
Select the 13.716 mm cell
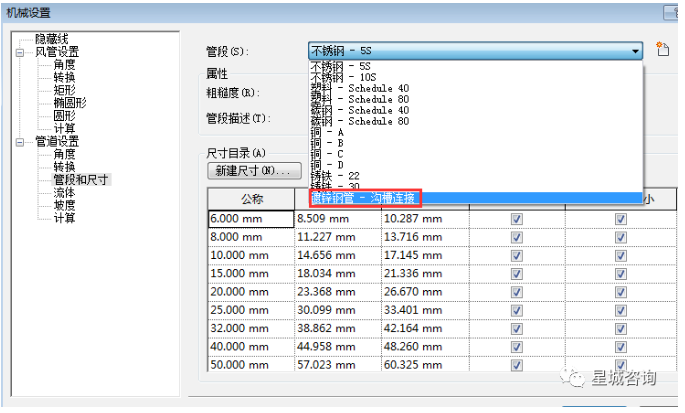tap(426, 237)
